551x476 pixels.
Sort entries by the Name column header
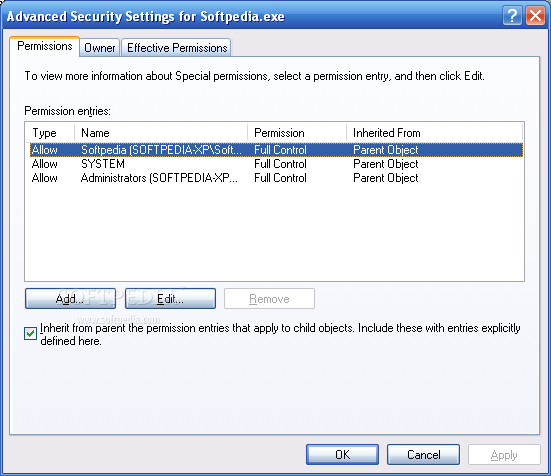161,133
